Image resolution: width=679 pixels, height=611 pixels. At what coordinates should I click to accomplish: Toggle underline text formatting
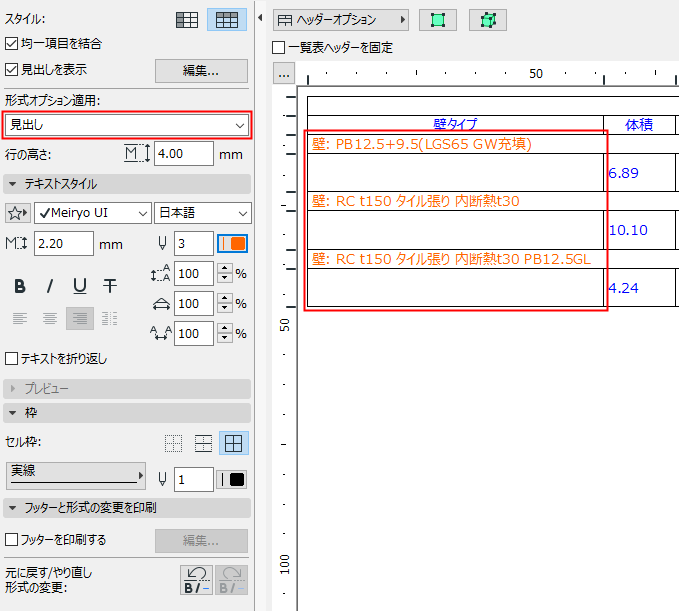(80, 286)
